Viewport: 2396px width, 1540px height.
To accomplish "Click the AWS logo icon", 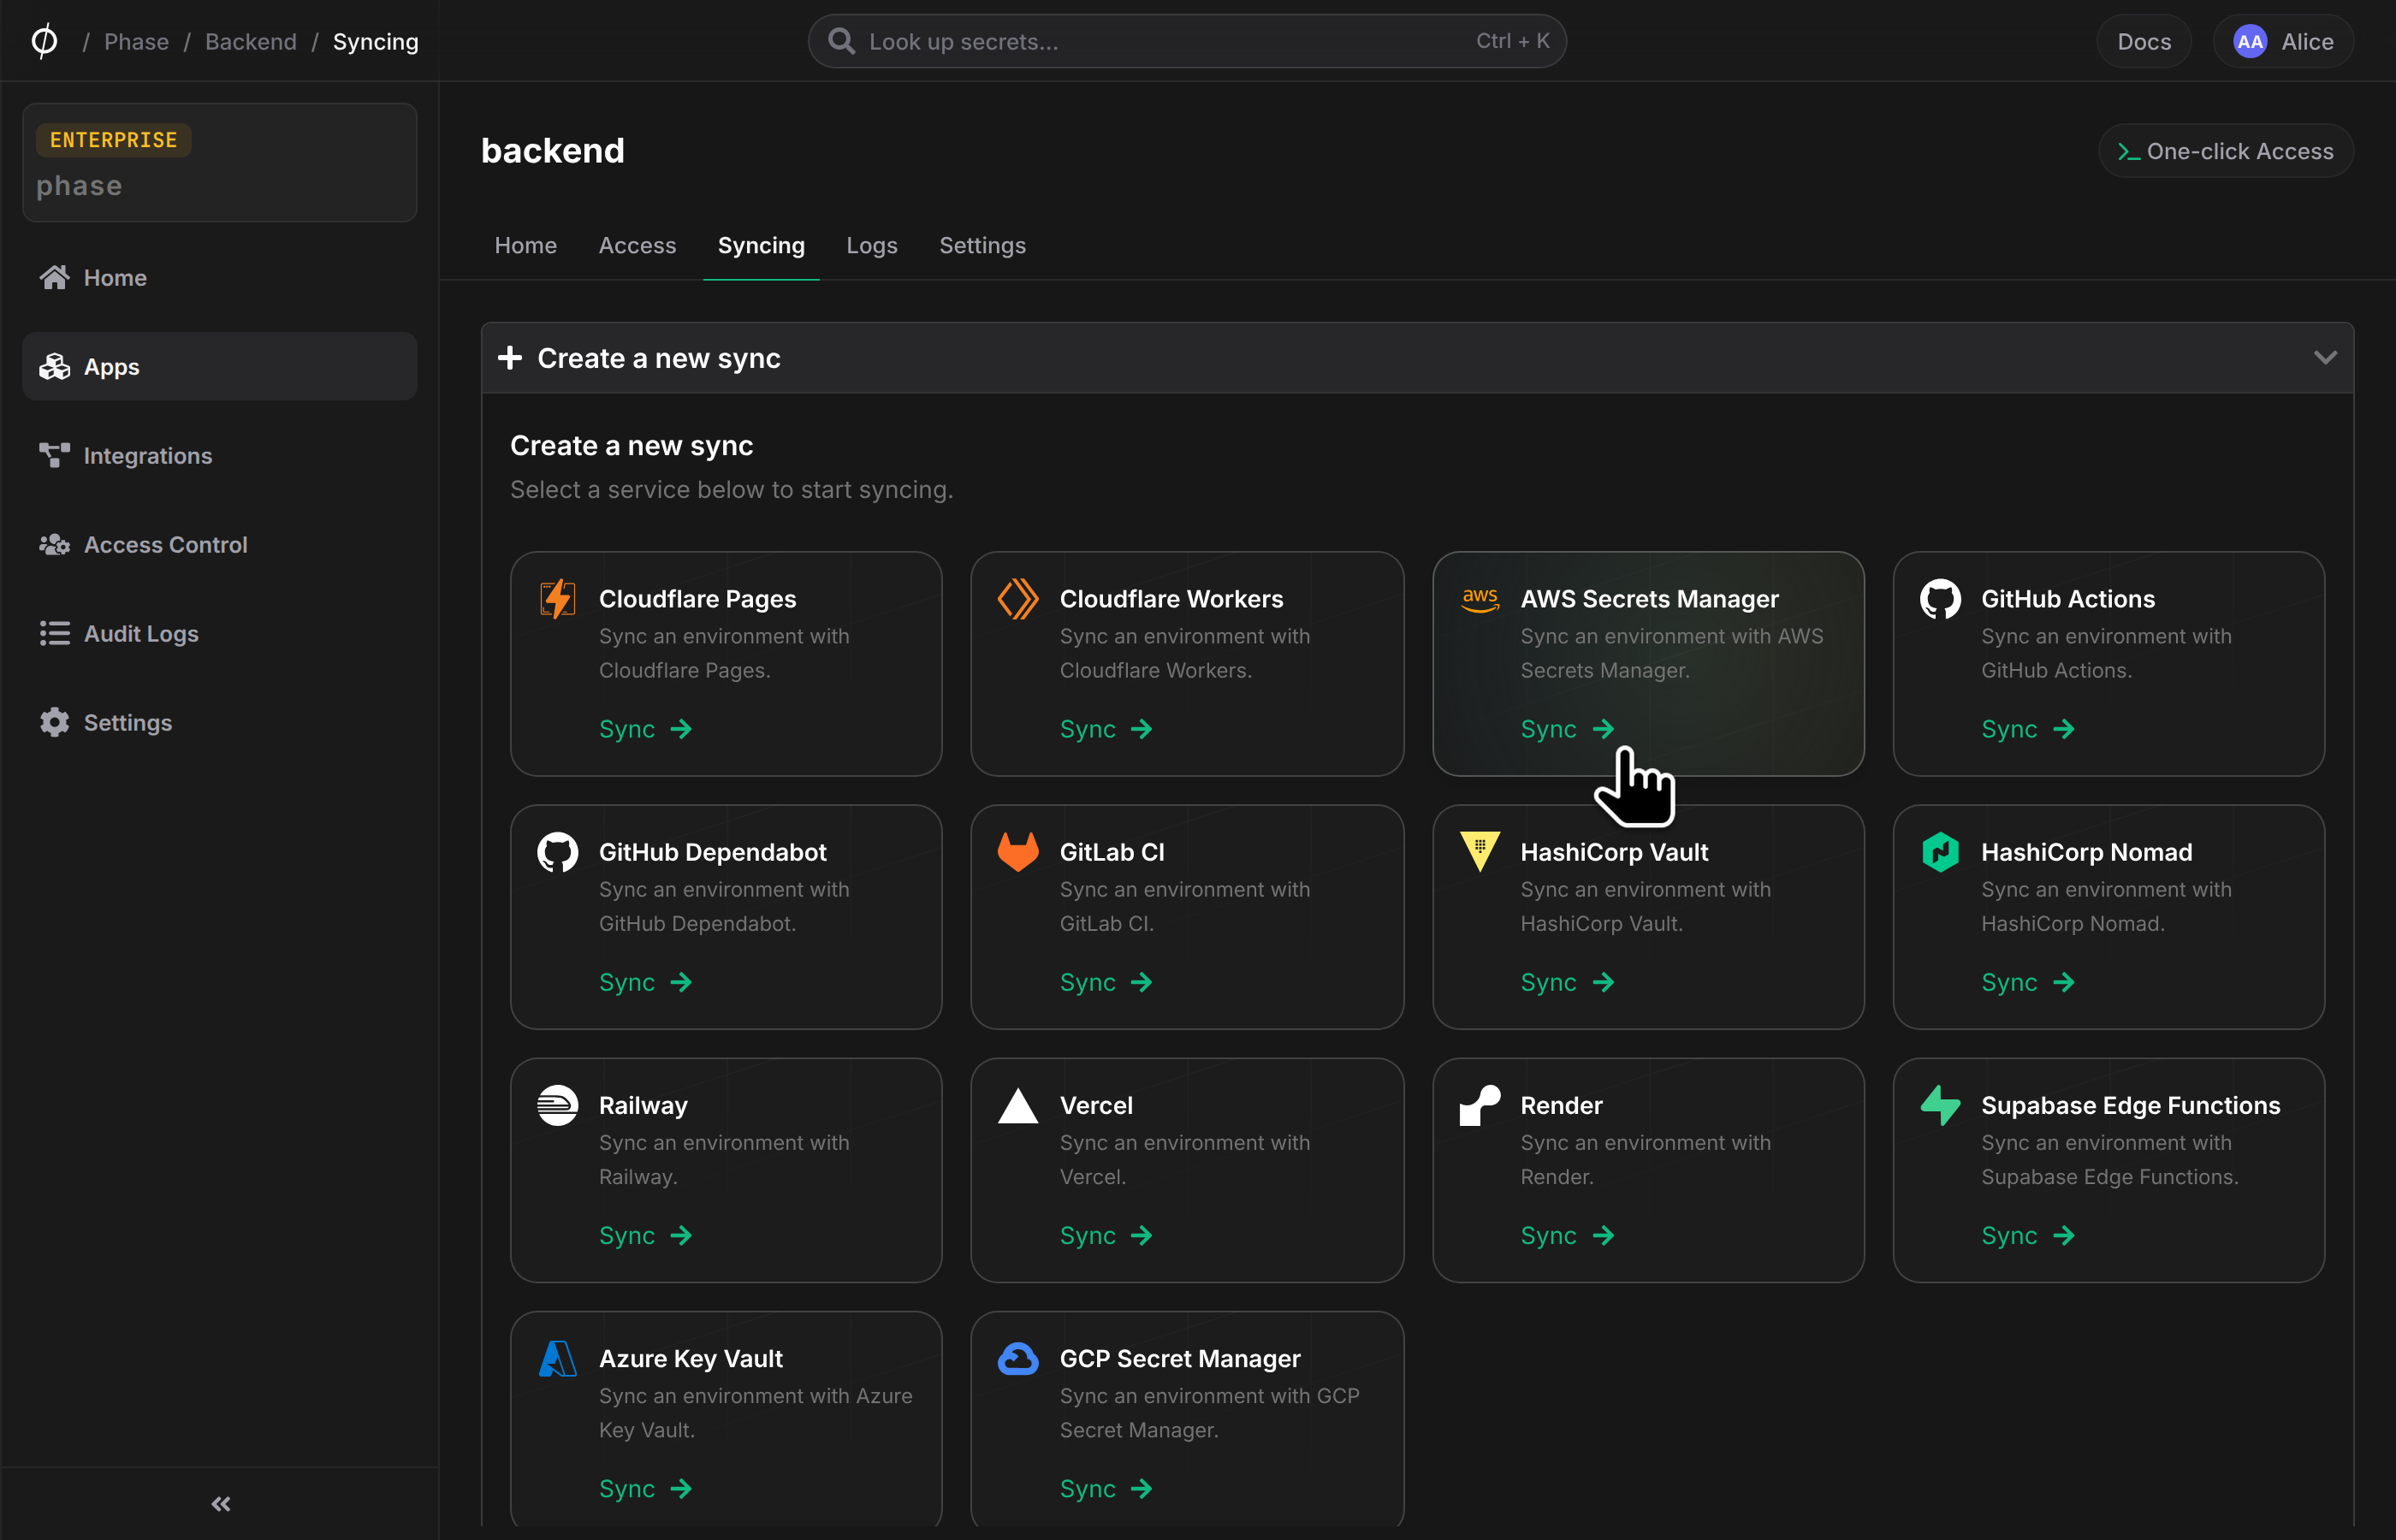I will point(1479,600).
